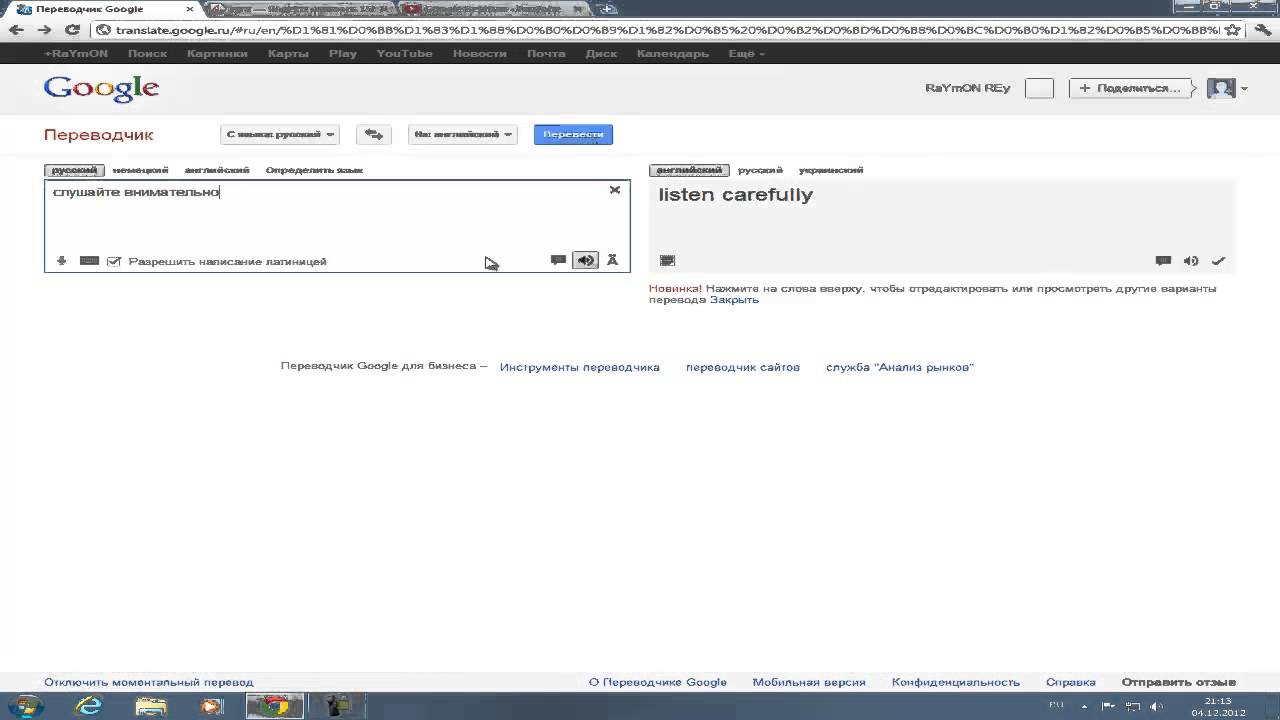Screen dimensions: 1280x720
Task: Open Chrome wrench settings menu
Action: coord(1262,30)
